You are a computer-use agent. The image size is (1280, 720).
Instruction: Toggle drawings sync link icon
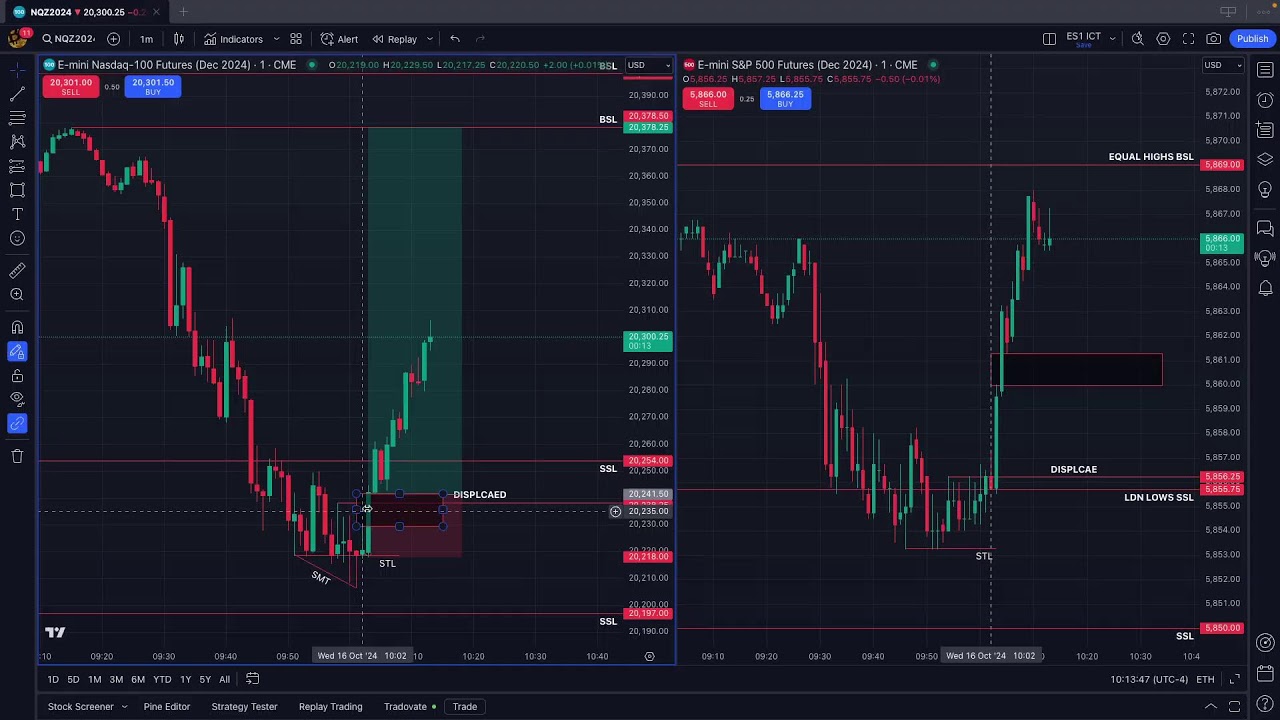click(x=17, y=423)
